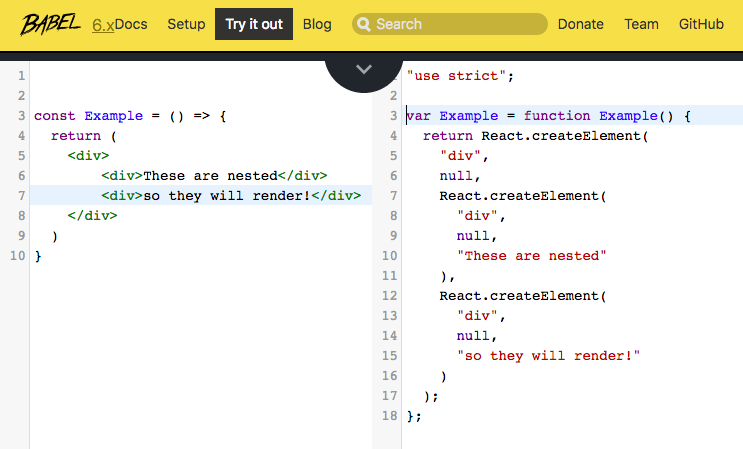Open the Blog link
This screenshot has width=743, height=449.
[317, 24]
